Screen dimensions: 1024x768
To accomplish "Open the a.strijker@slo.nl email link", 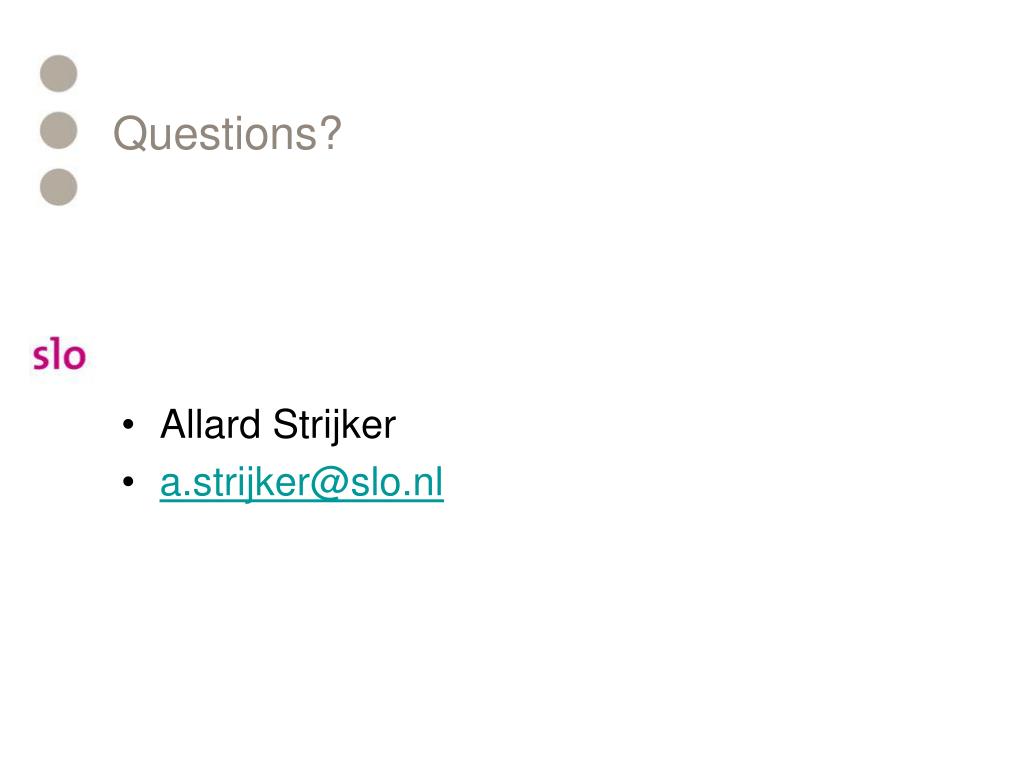I will point(302,483).
